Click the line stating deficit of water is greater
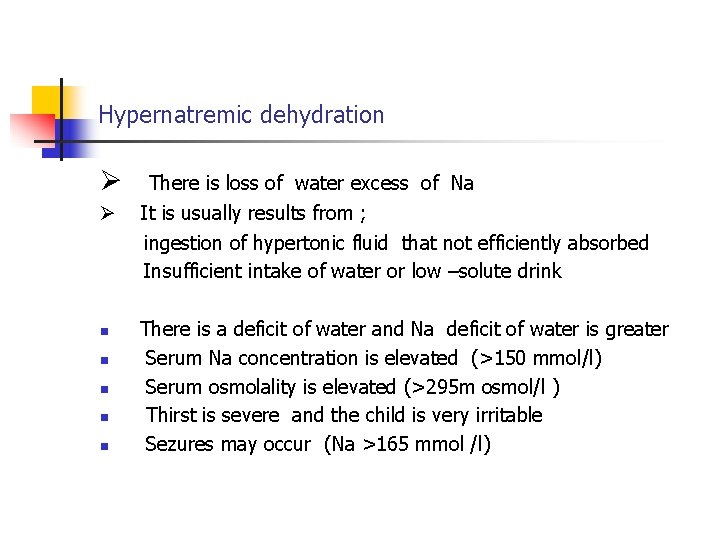The height and width of the screenshot is (540, 720). 404,329
